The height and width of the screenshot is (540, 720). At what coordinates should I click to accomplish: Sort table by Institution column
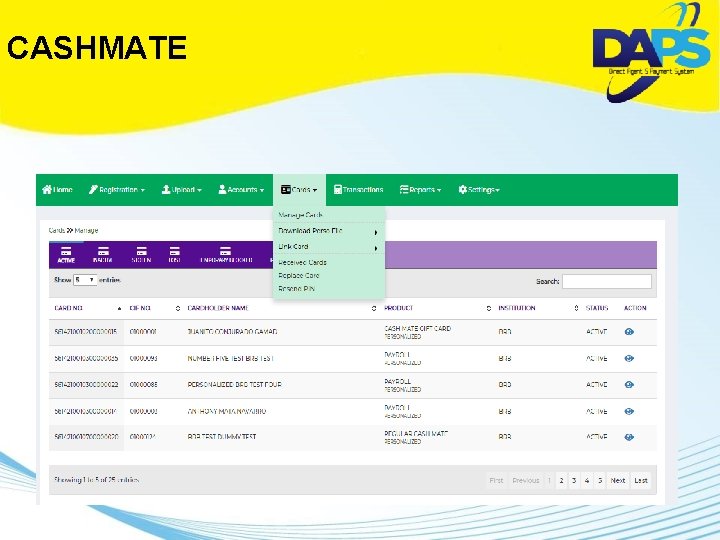(x=538, y=308)
